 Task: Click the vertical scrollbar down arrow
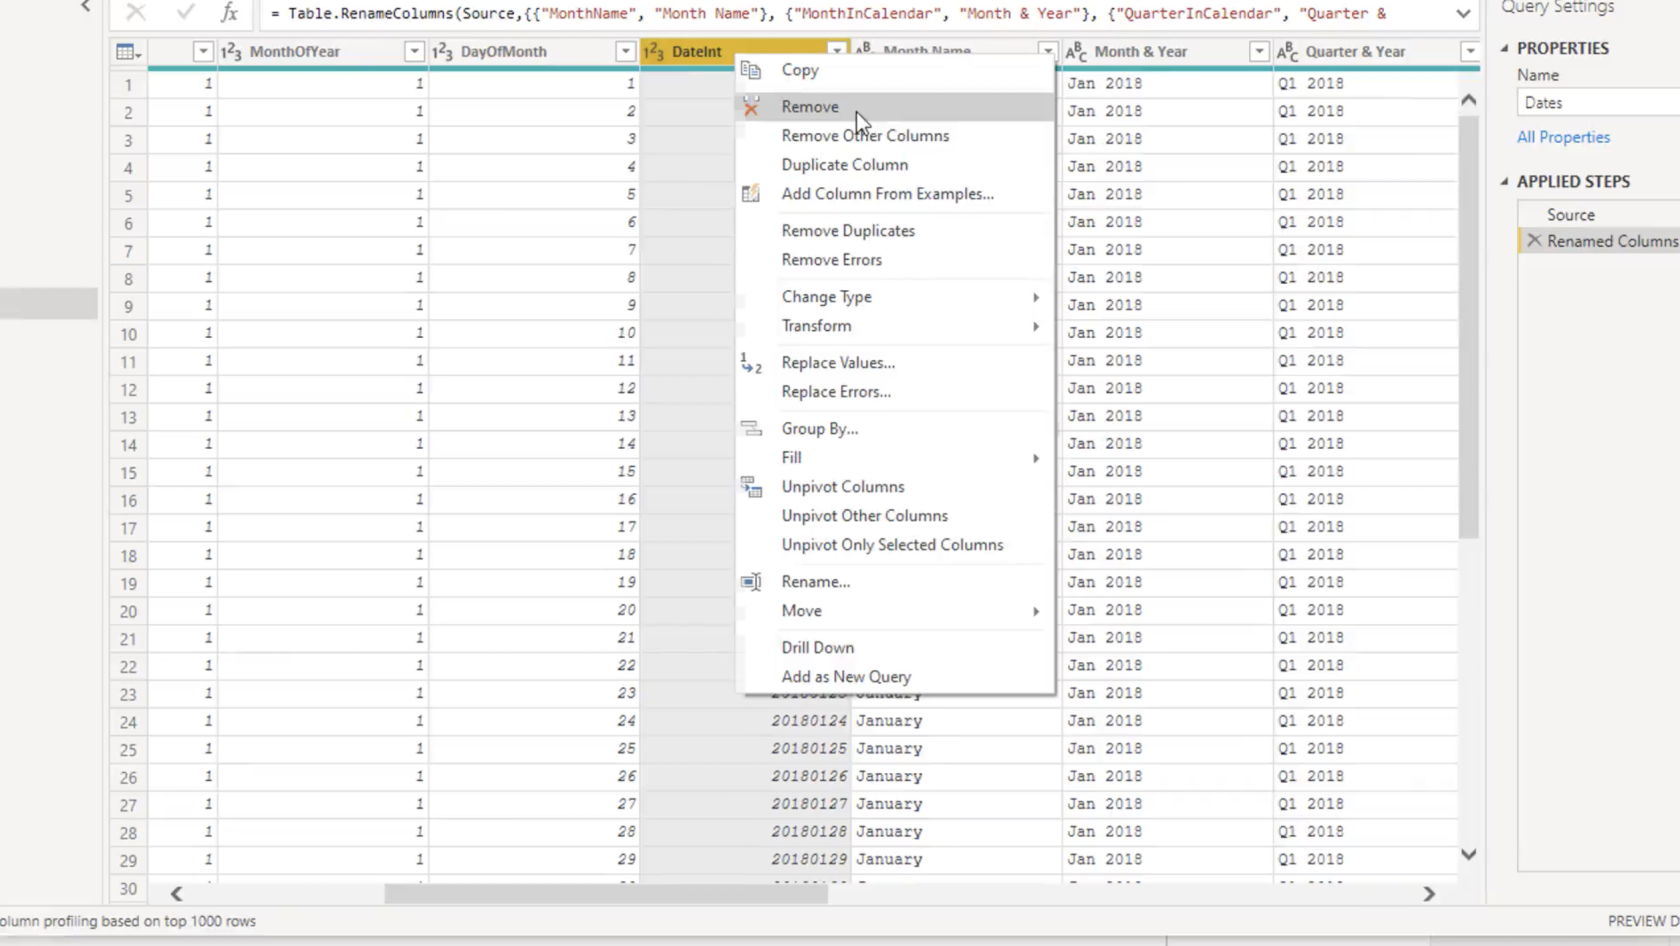[x=1468, y=854]
